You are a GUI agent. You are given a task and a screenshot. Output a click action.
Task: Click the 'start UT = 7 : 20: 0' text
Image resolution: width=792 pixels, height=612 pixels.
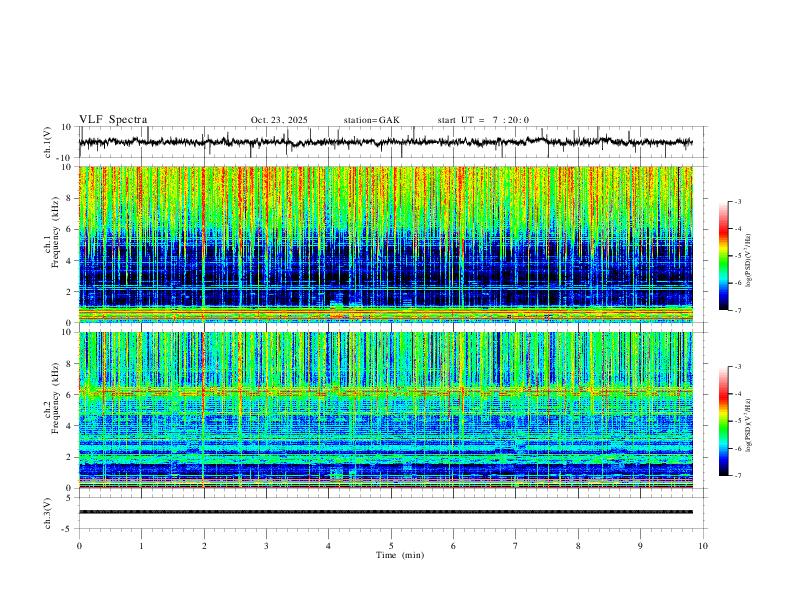483,120
